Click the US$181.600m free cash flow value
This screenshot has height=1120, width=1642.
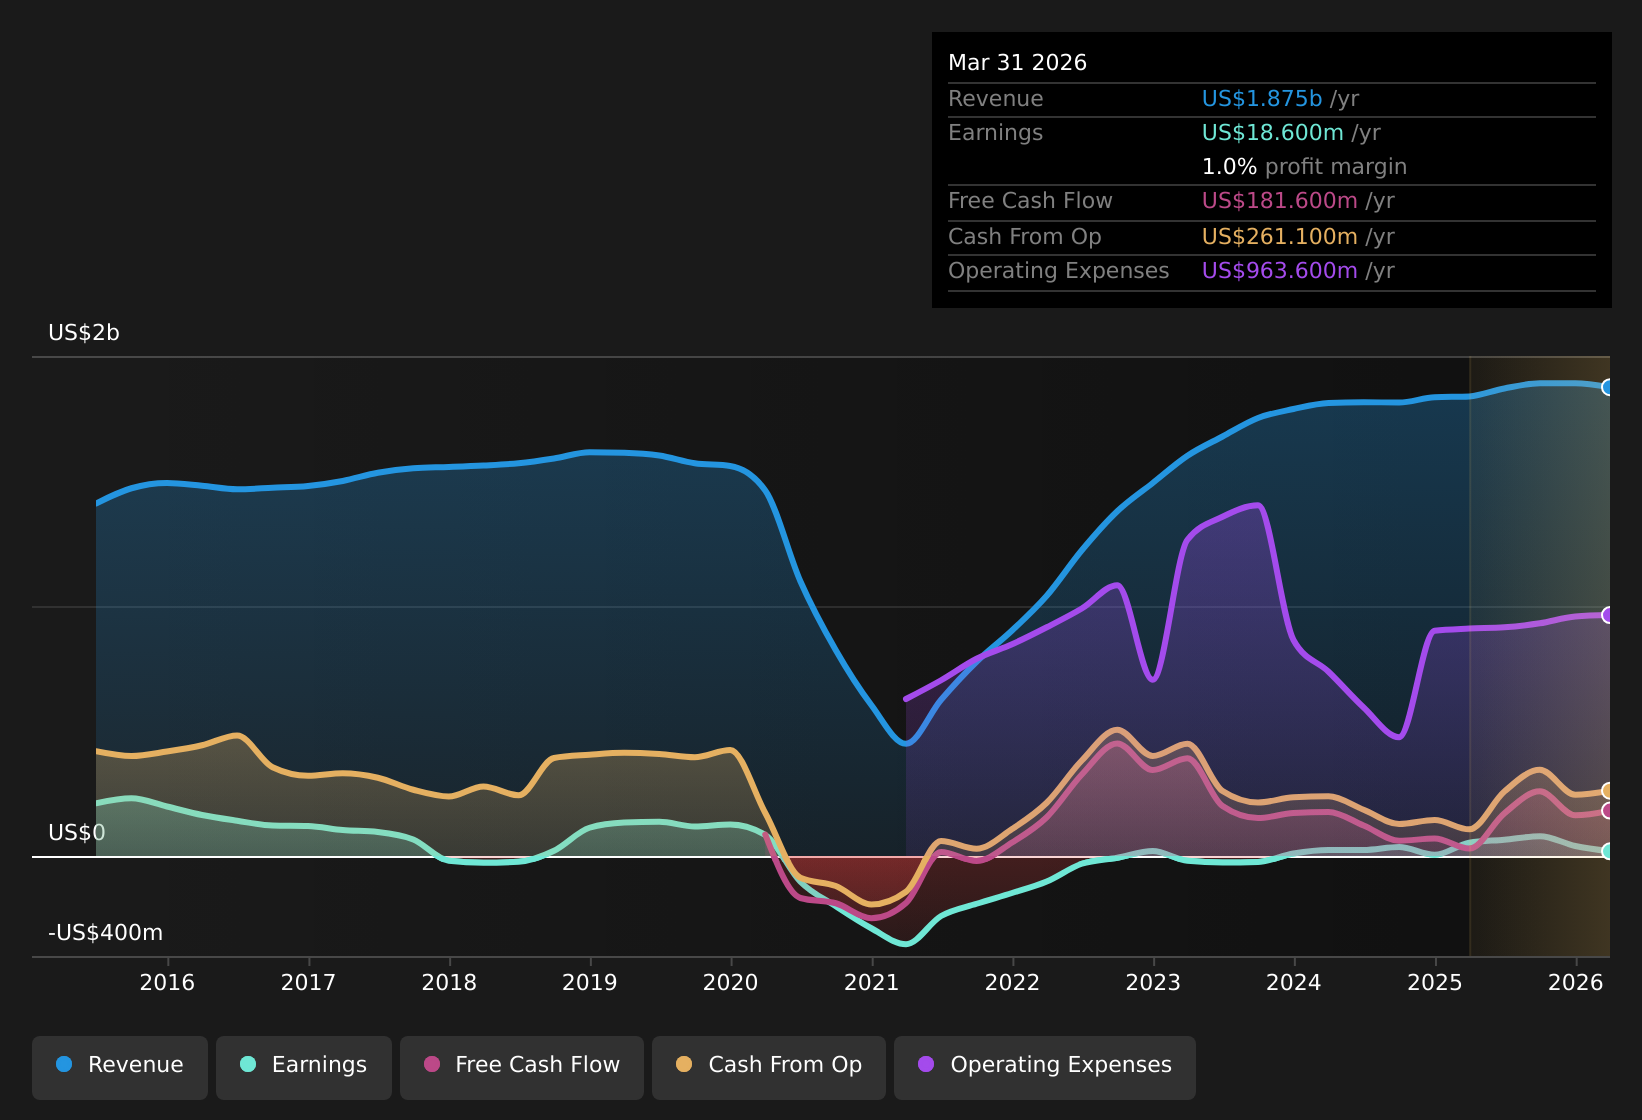[1280, 201]
